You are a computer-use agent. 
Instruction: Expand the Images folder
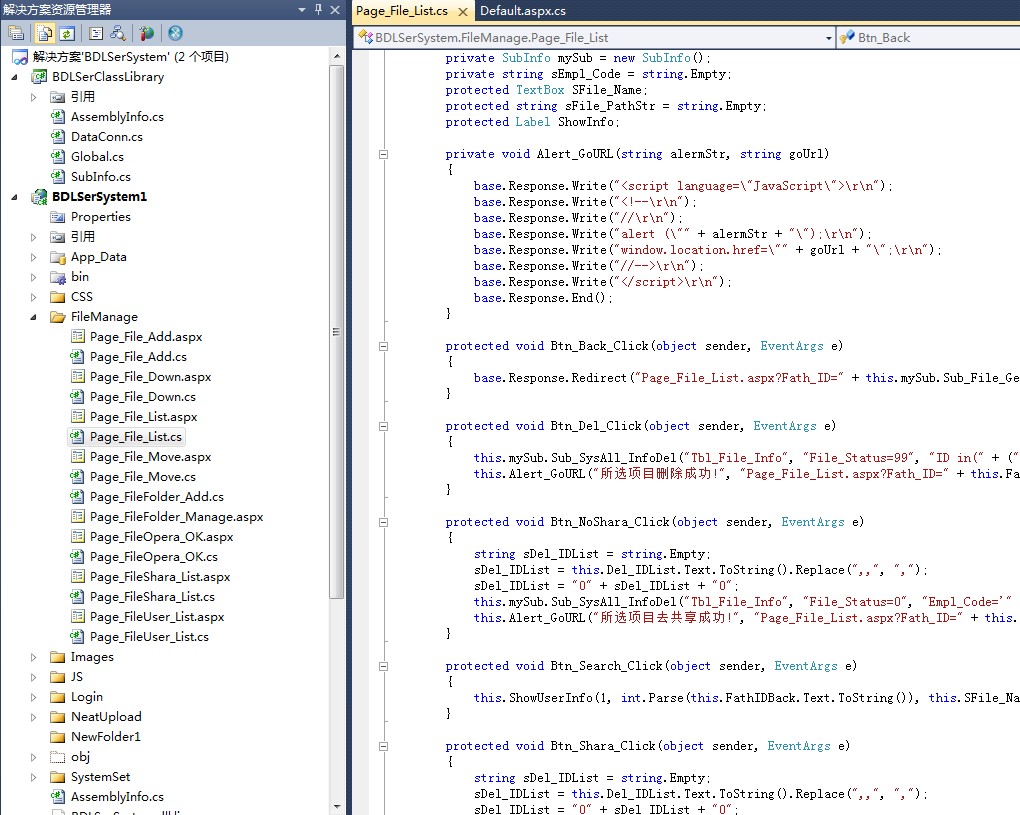pyautogui.click(x=33, y=658)
